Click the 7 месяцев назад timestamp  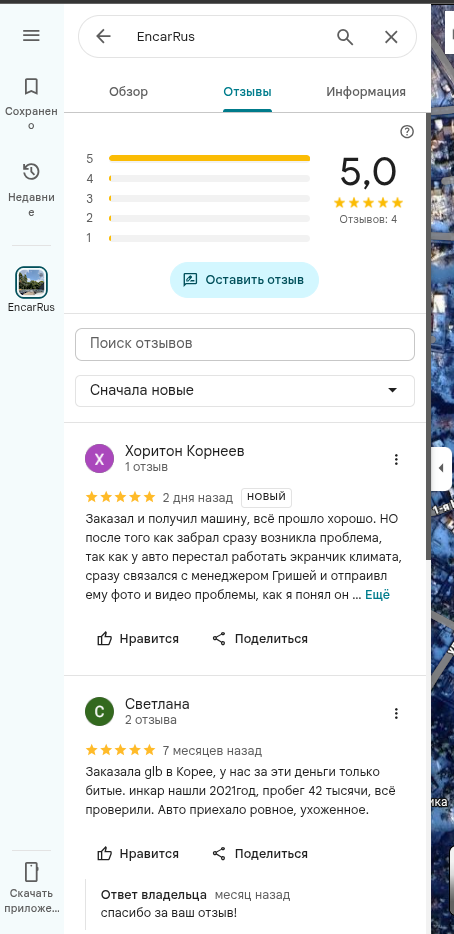click(x=212, y=751)
